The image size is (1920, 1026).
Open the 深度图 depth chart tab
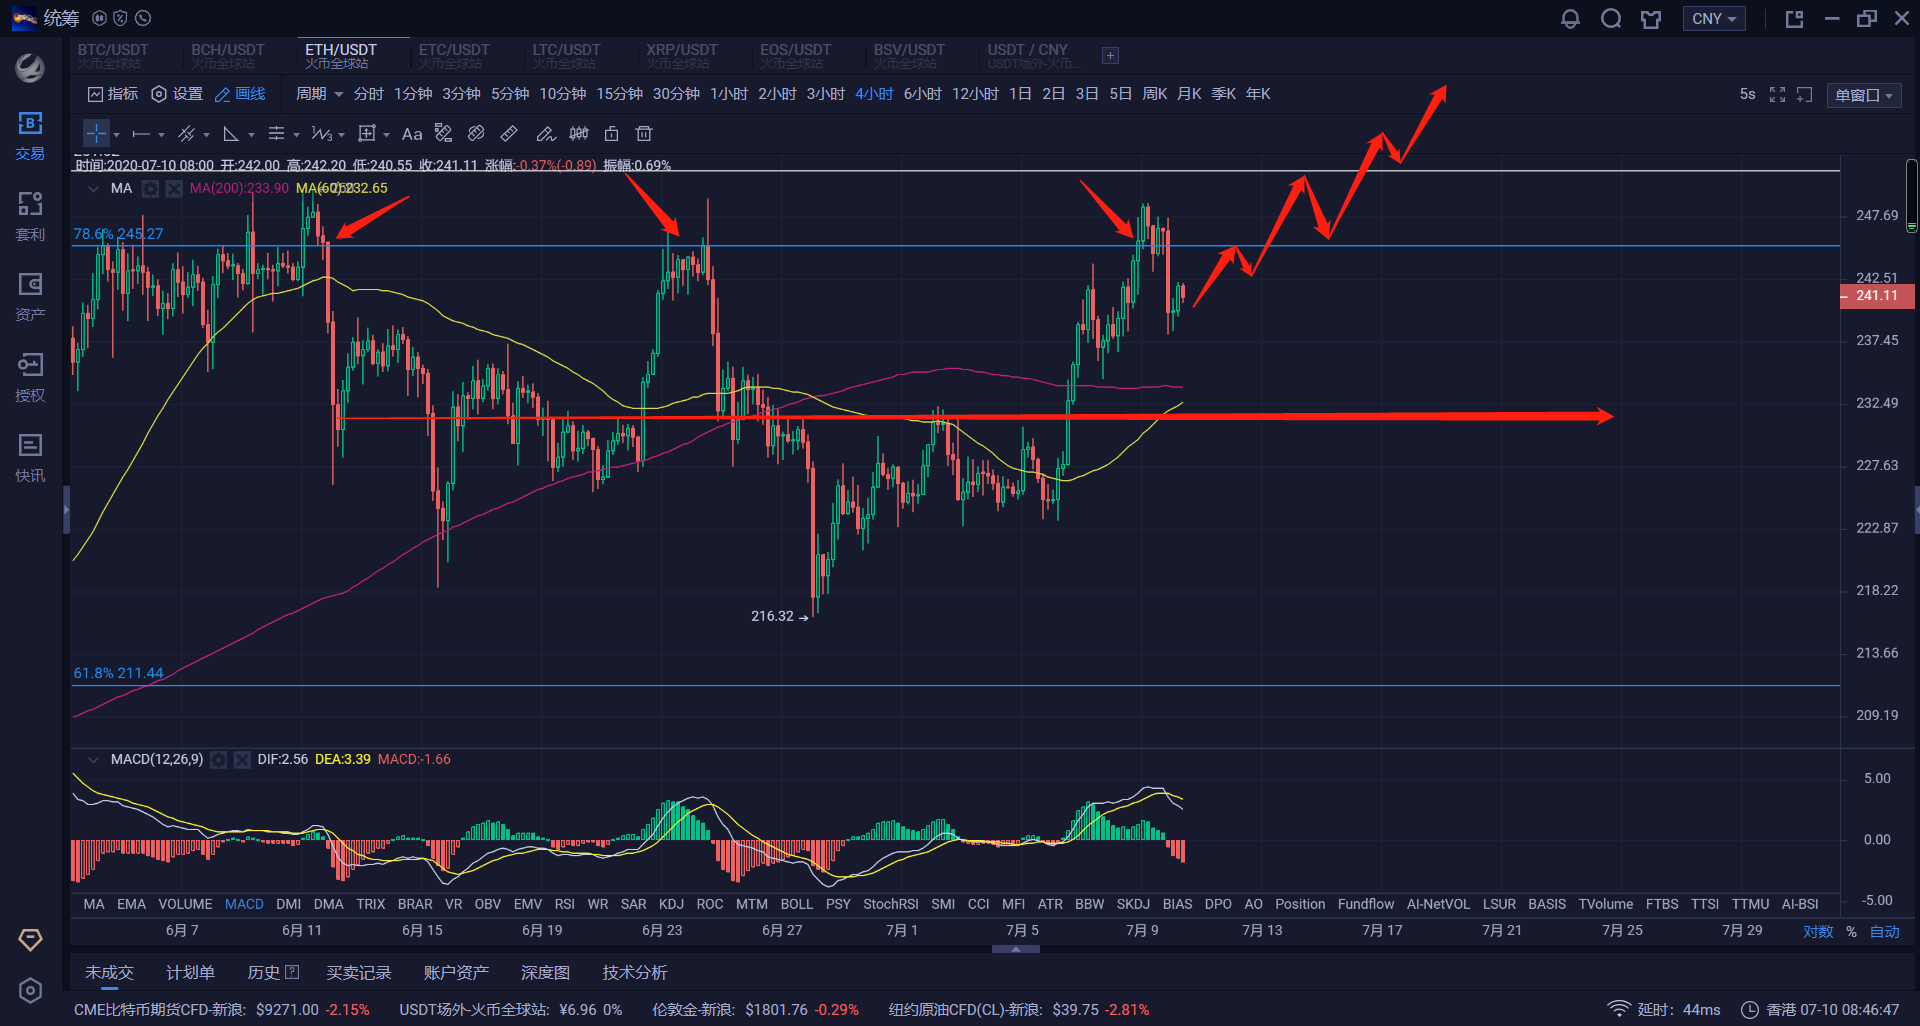click(x=545, y=973)
